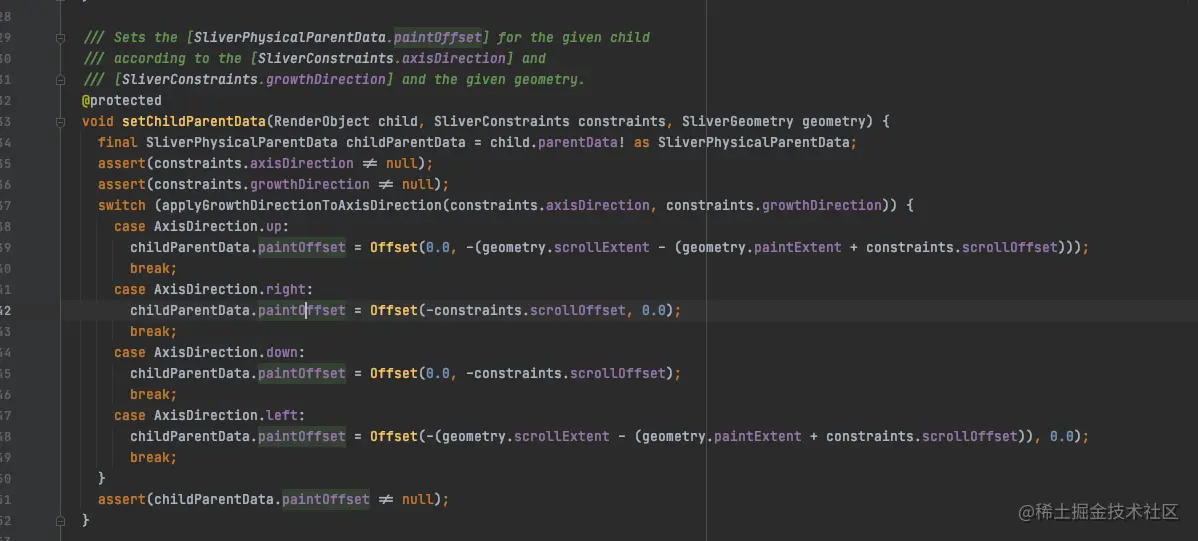Click the "as" cast keyword
Image resolution: width=1198 pixels, height=541 pixels.
pos(642,142)
